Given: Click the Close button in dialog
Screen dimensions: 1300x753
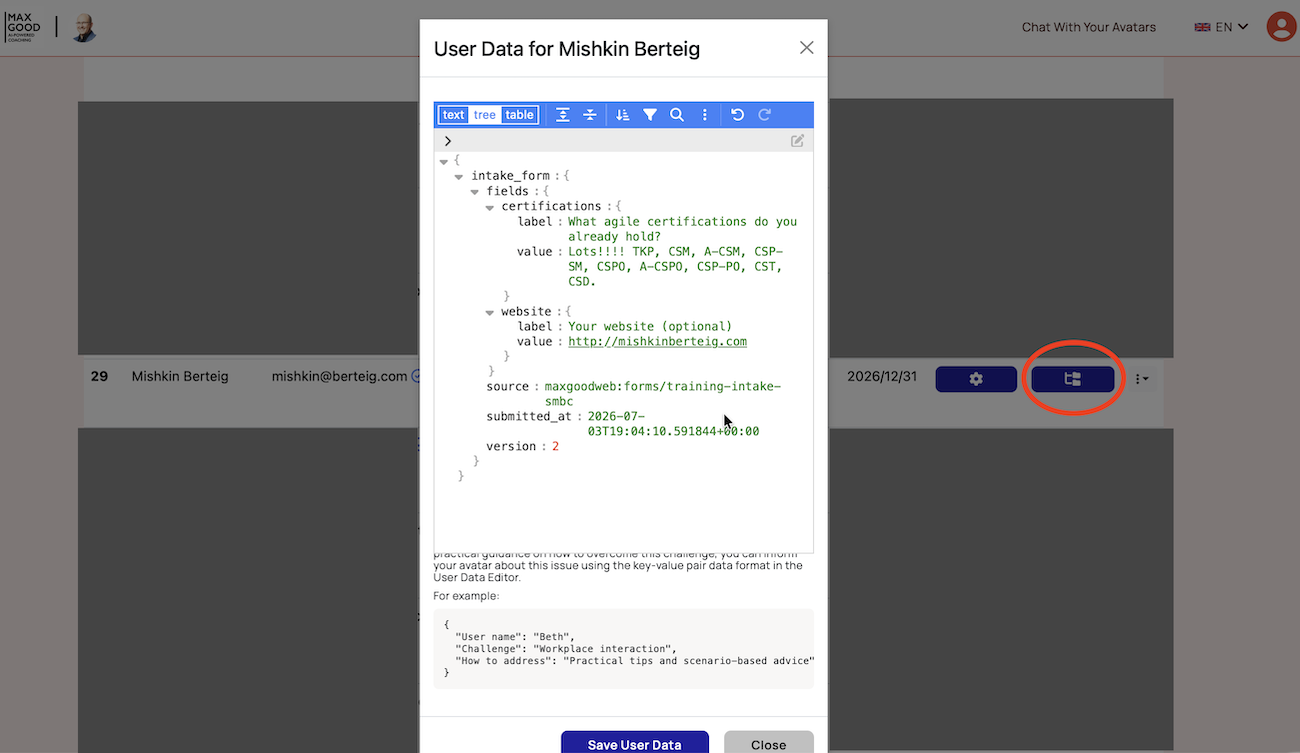Looking at the screenshot, I should point(769,744).
